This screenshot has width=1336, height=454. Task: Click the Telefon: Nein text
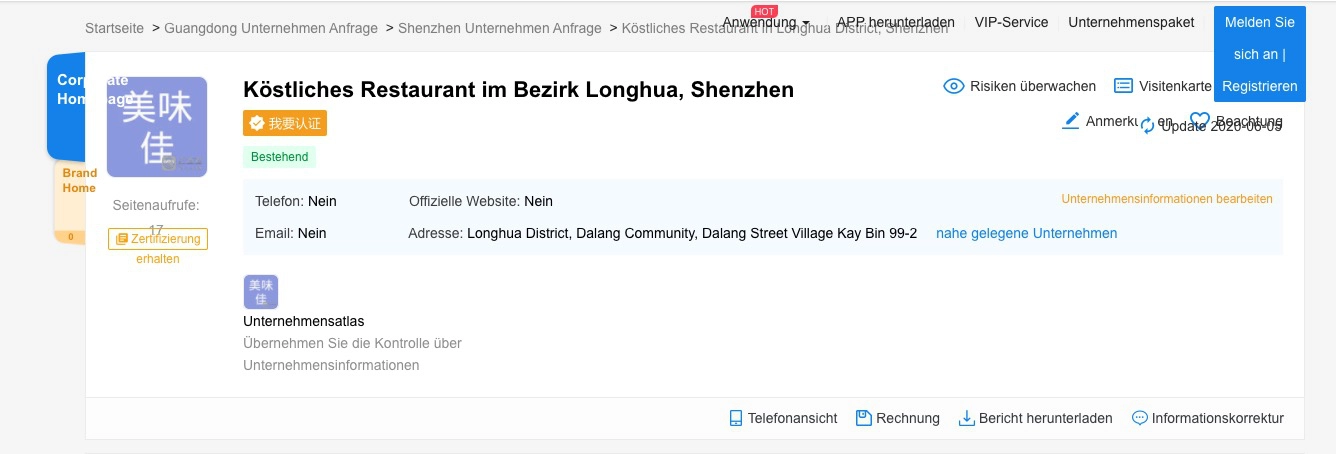coord(296,201)
